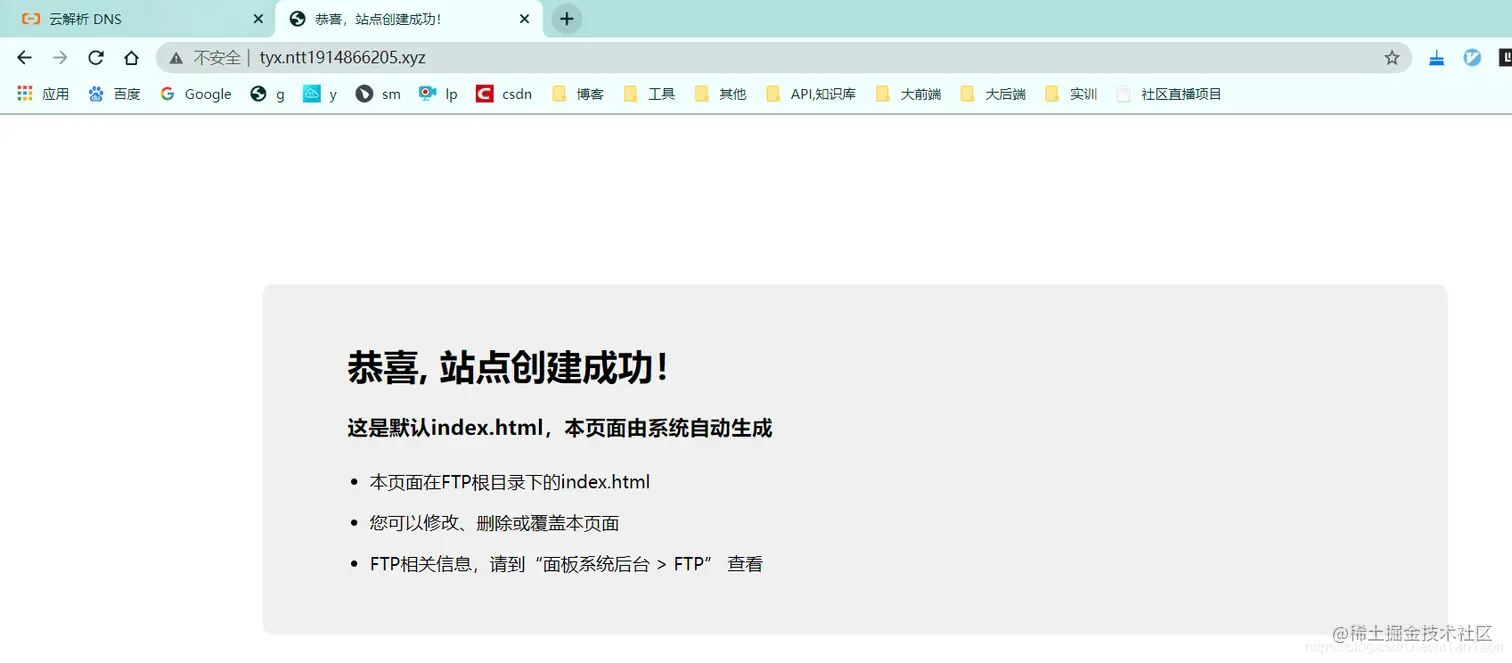Open the API,知识库 bookmark folder
This screenshot has height=663, width=1512.
pos(810,94)
